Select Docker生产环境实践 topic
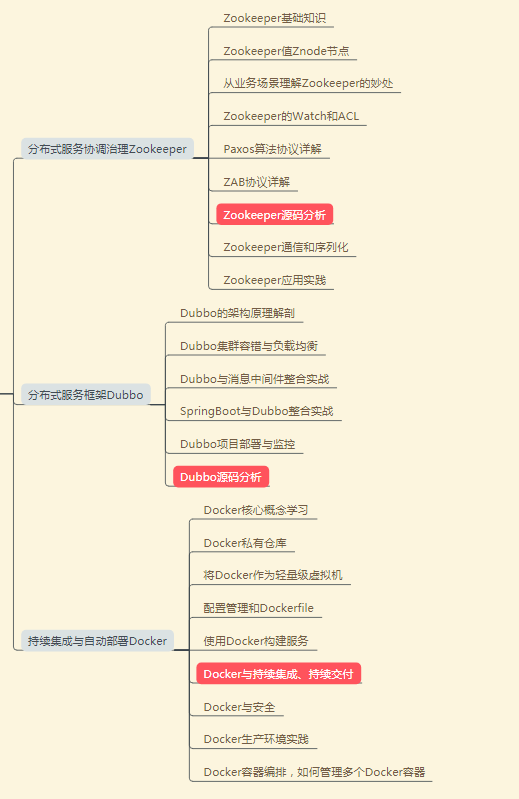 coord(256,739)
